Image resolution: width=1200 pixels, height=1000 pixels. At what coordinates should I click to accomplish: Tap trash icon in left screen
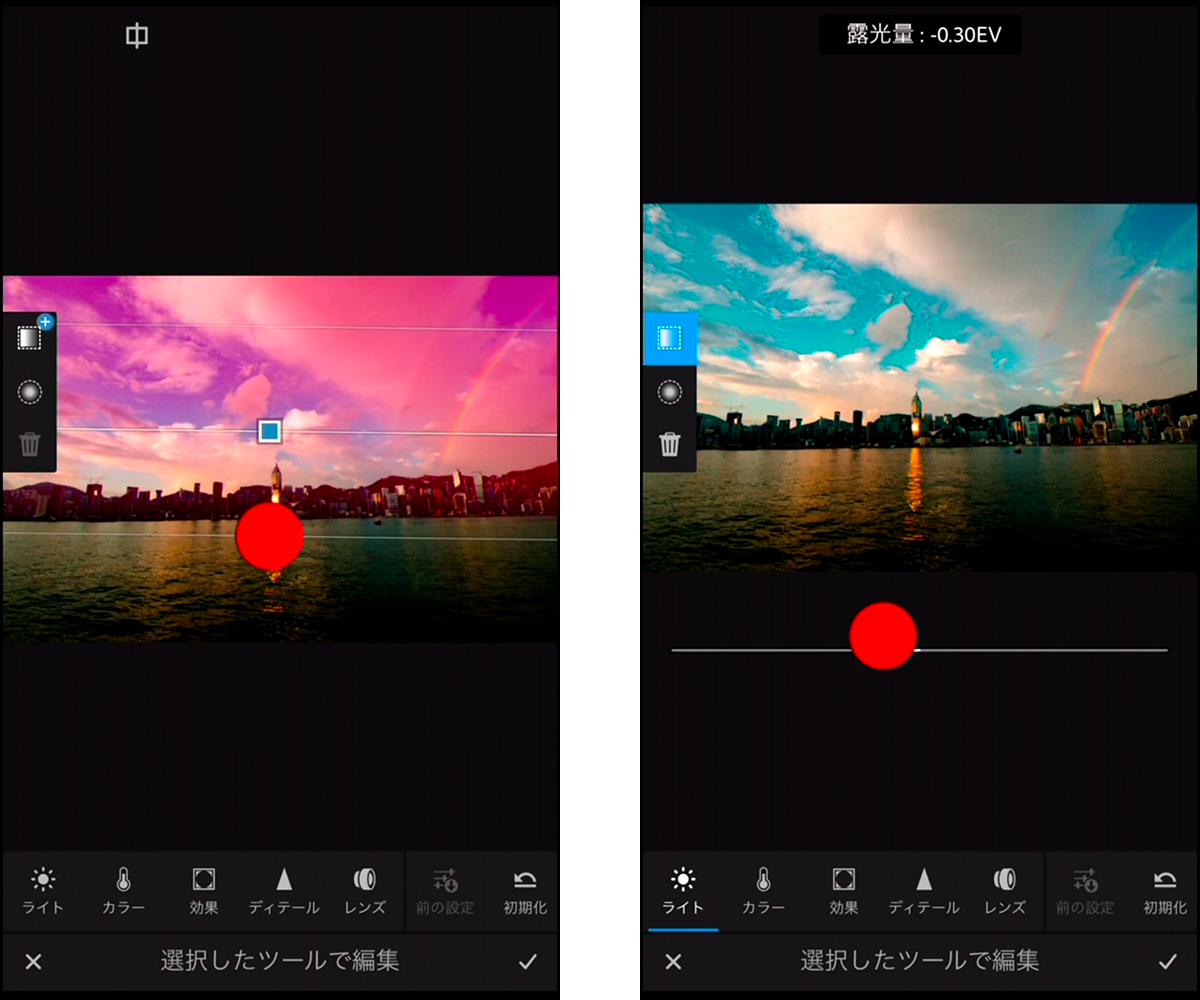[30, 444]
